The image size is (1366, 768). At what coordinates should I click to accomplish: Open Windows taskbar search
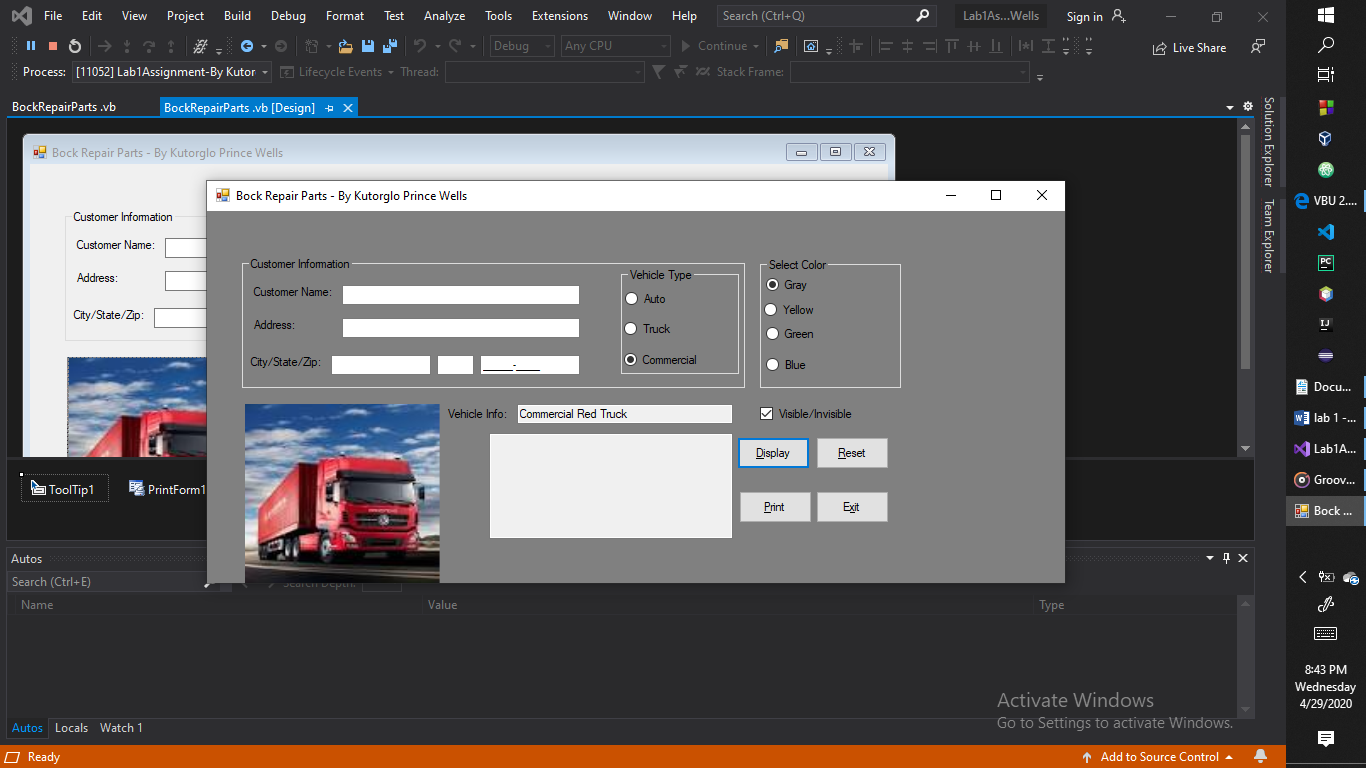pyautogui.click(x=1326, y=45)
